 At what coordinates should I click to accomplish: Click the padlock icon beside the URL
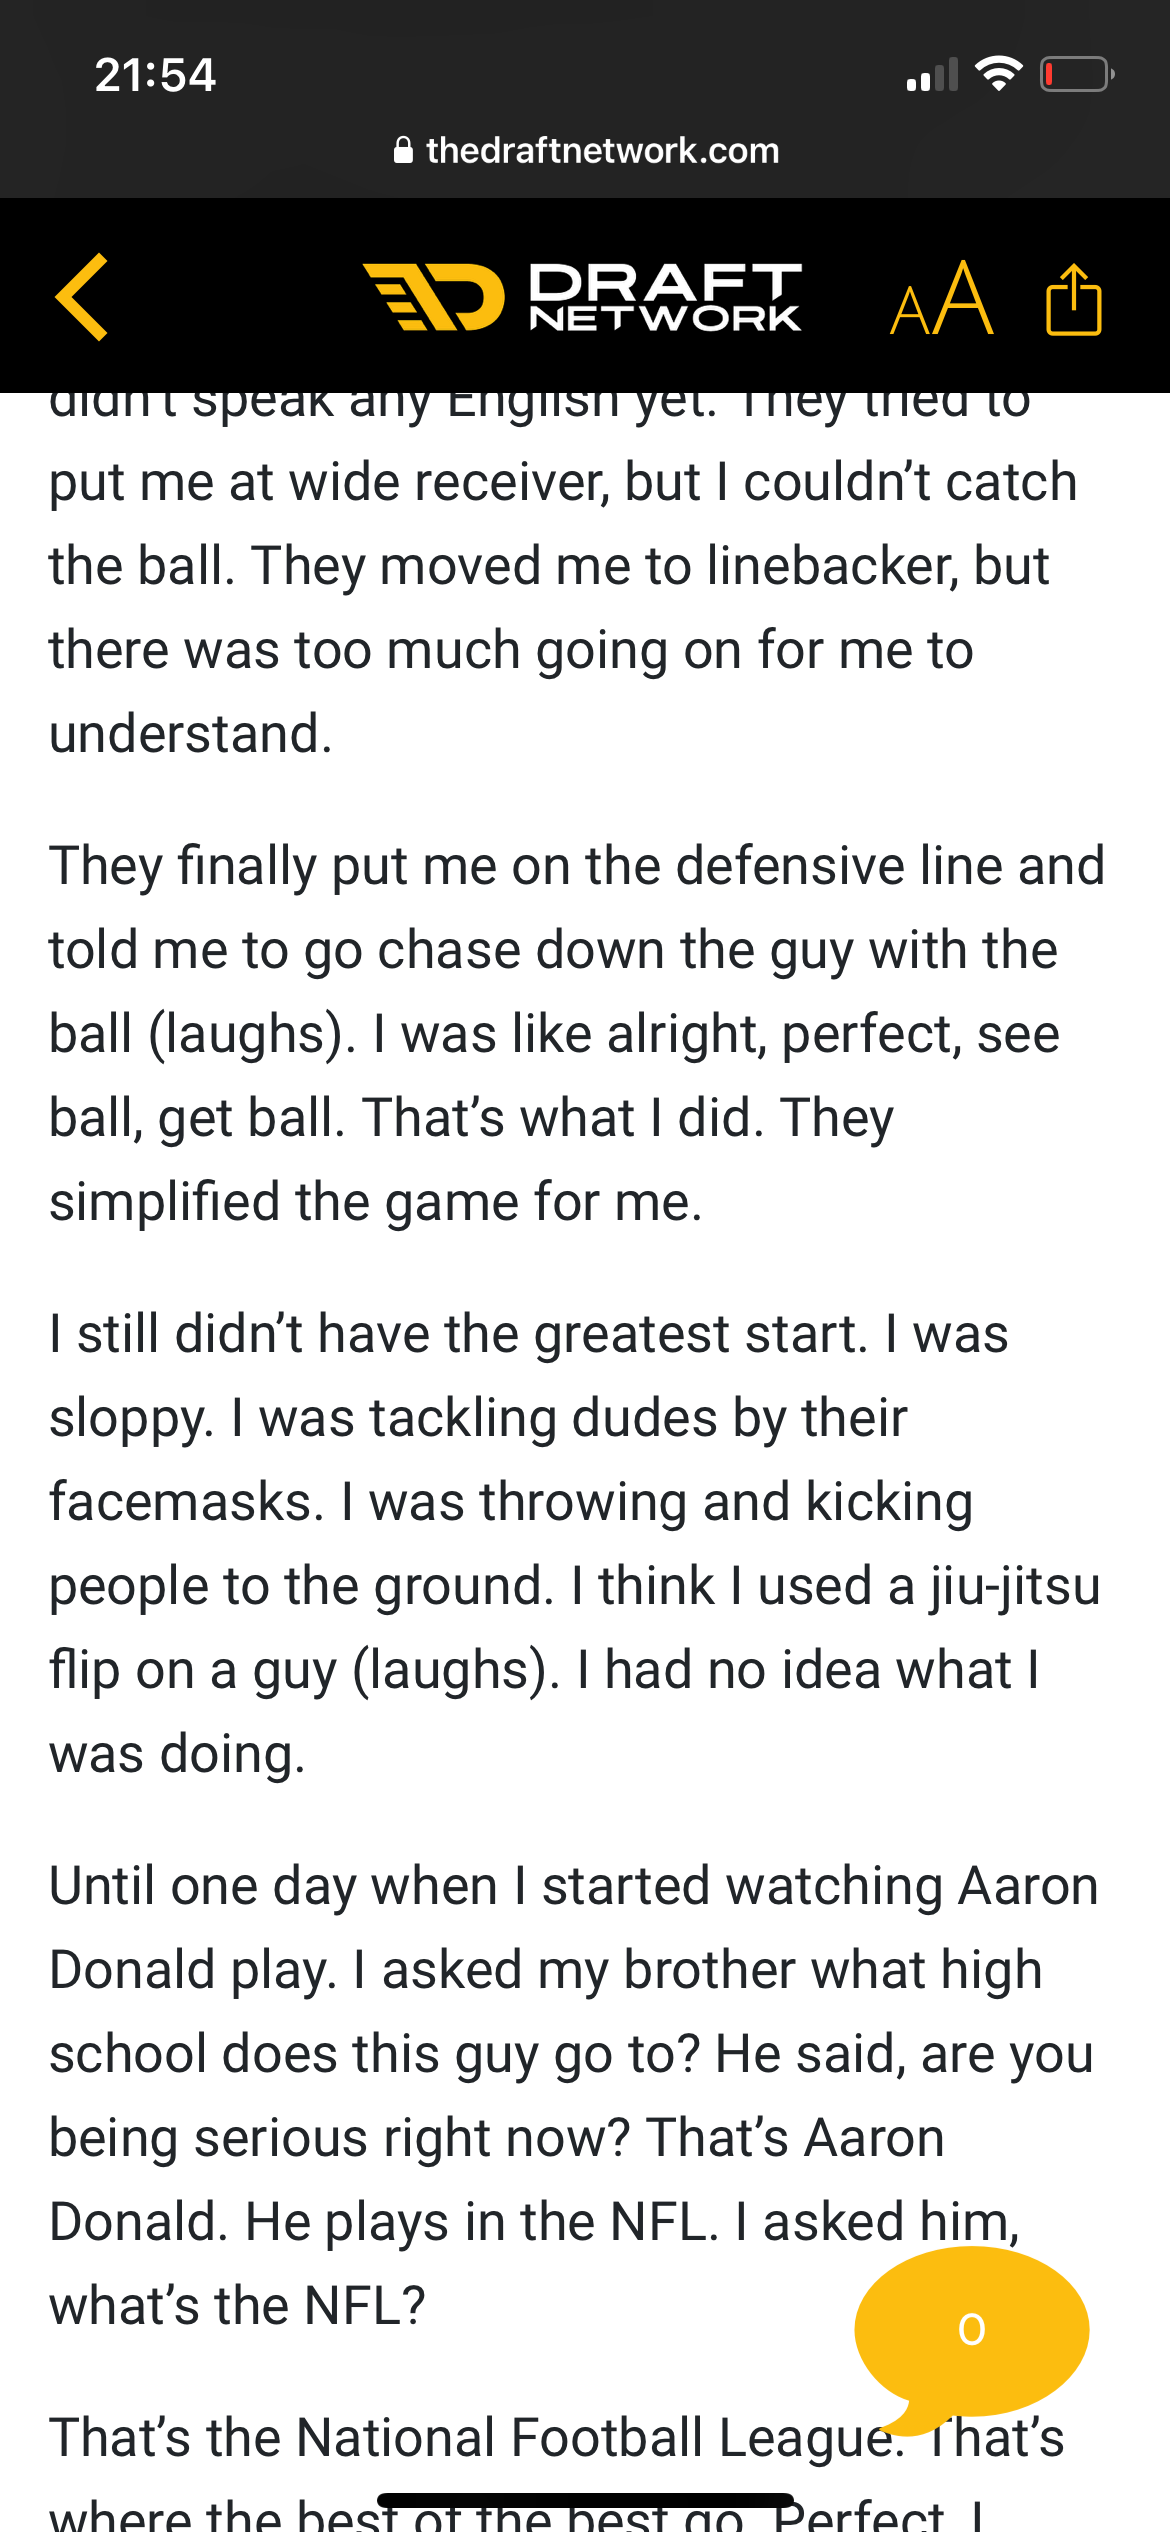[403, 151]
